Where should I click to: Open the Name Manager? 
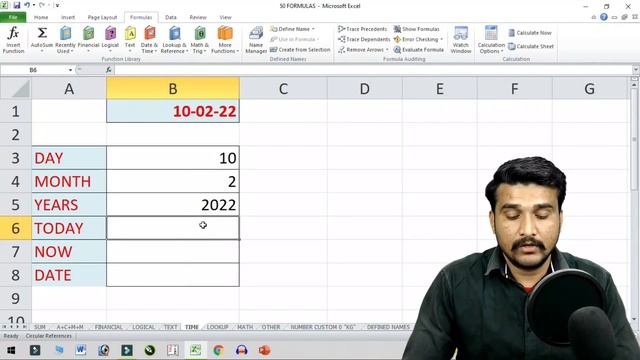(x=256, y=40)
